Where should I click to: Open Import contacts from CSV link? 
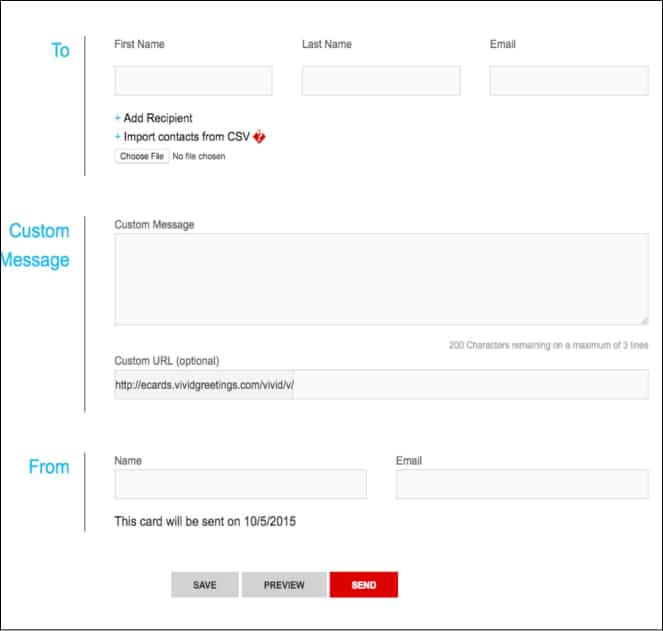(x=186, y=137)
